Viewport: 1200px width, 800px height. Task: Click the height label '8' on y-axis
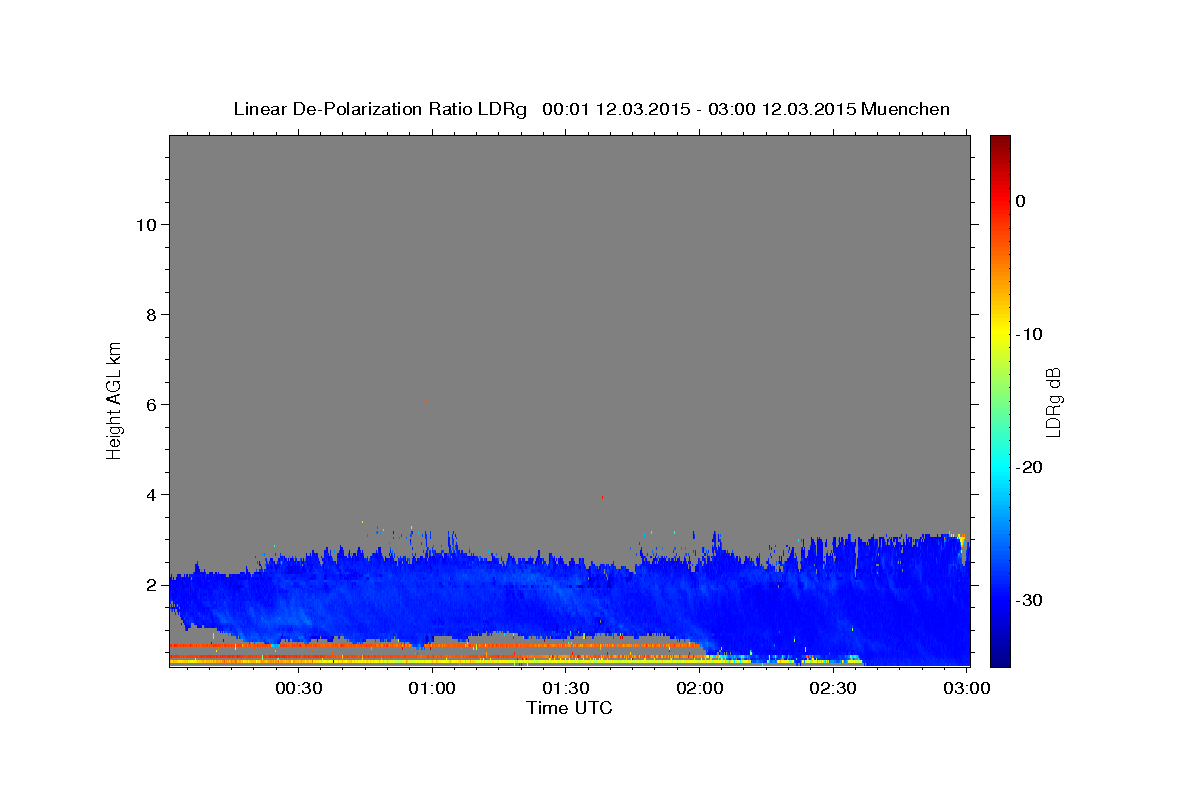pyautogui.click(x=152, y=315)
